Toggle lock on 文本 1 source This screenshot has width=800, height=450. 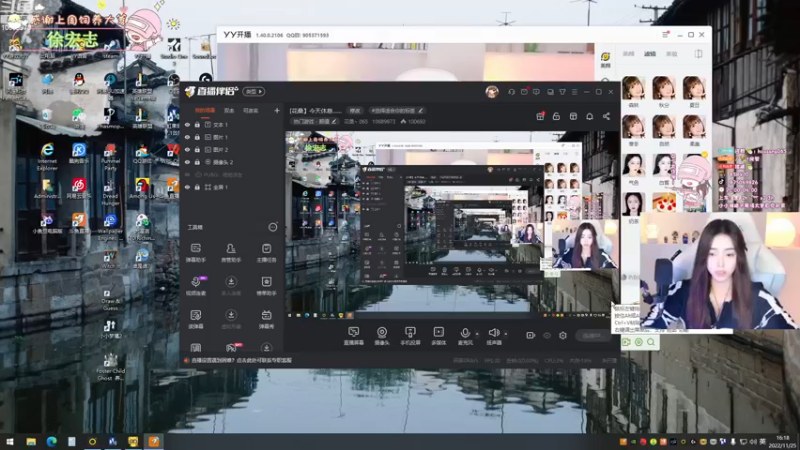(197, 124)
